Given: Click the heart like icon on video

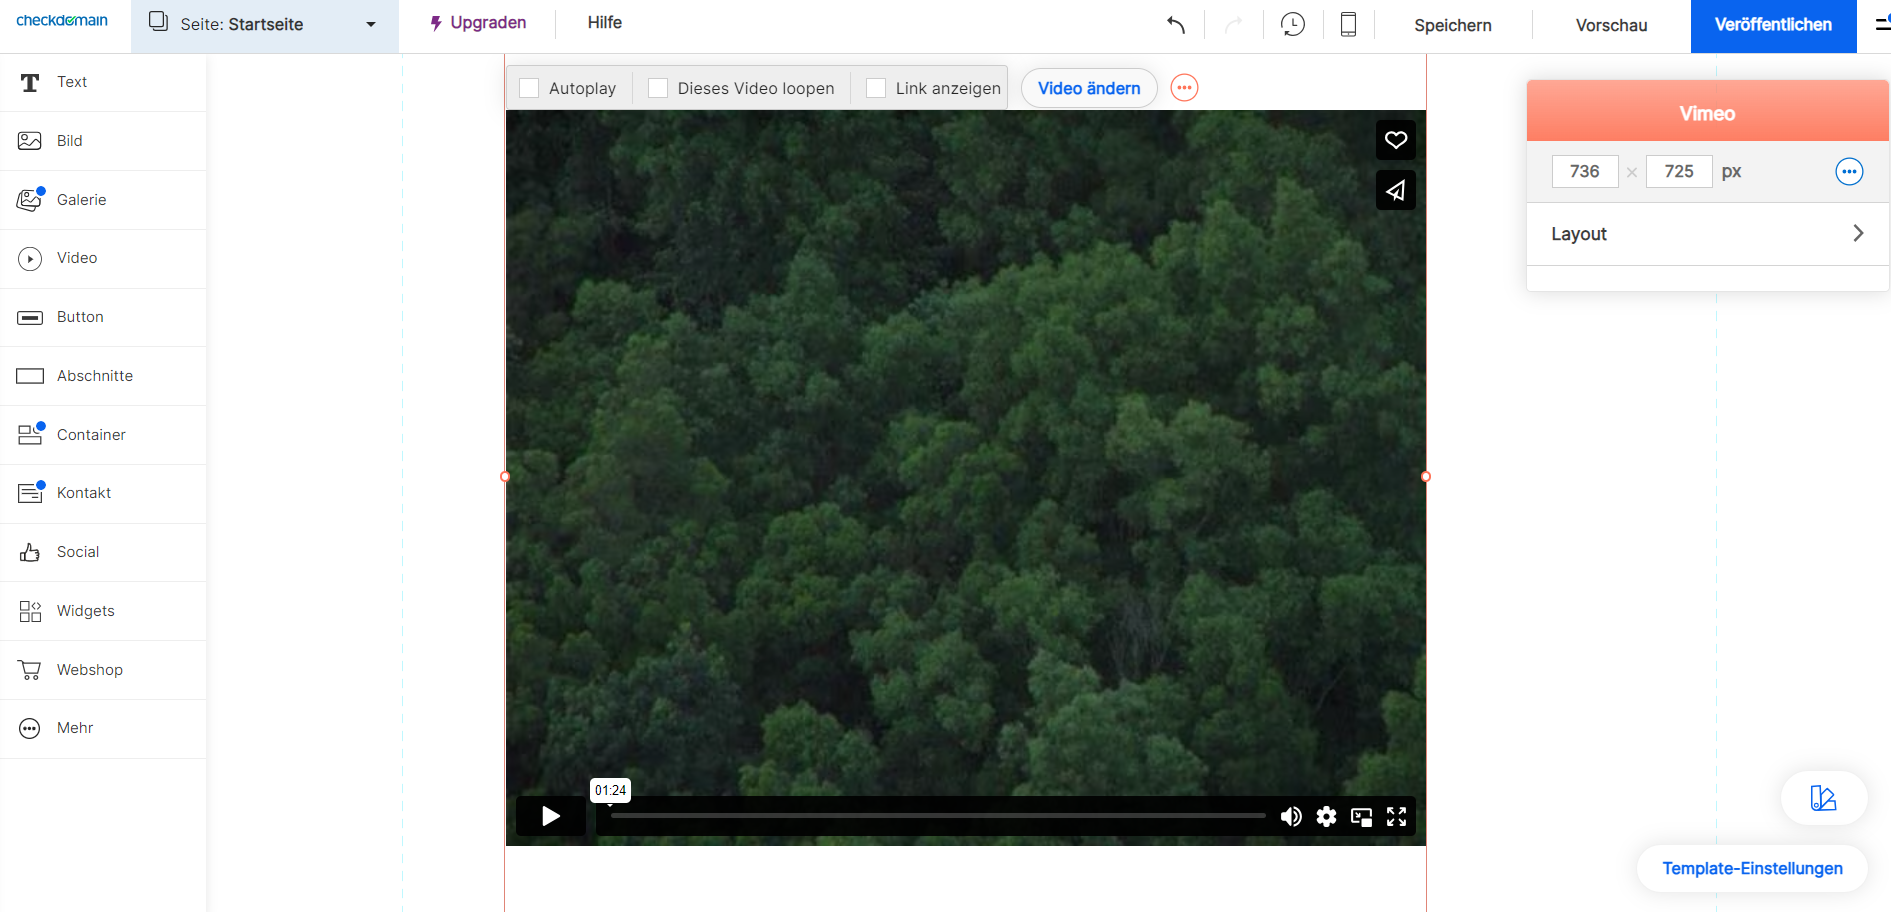Looking at the screenshot, I should [1396, 140].
